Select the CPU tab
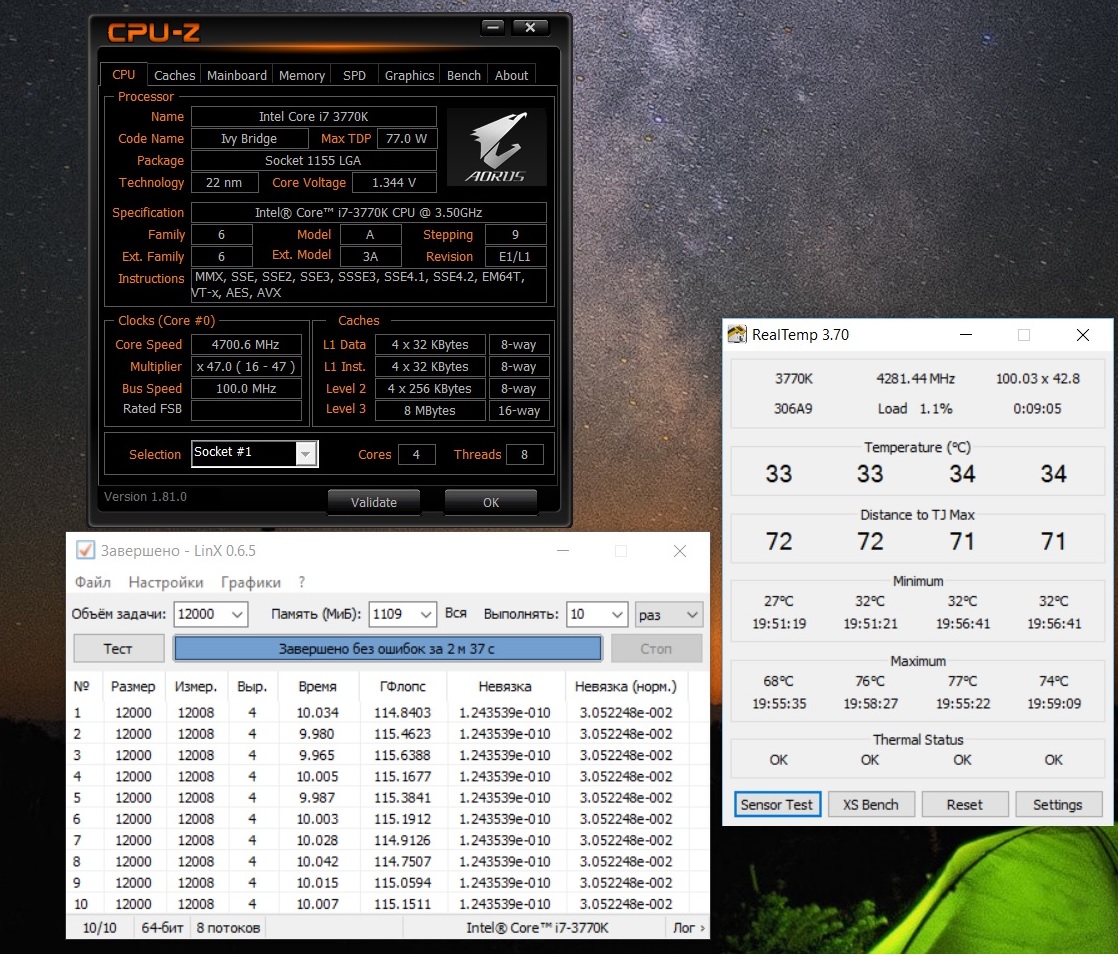The height and width of the screenshot is (957, 1118). [123, 75]
